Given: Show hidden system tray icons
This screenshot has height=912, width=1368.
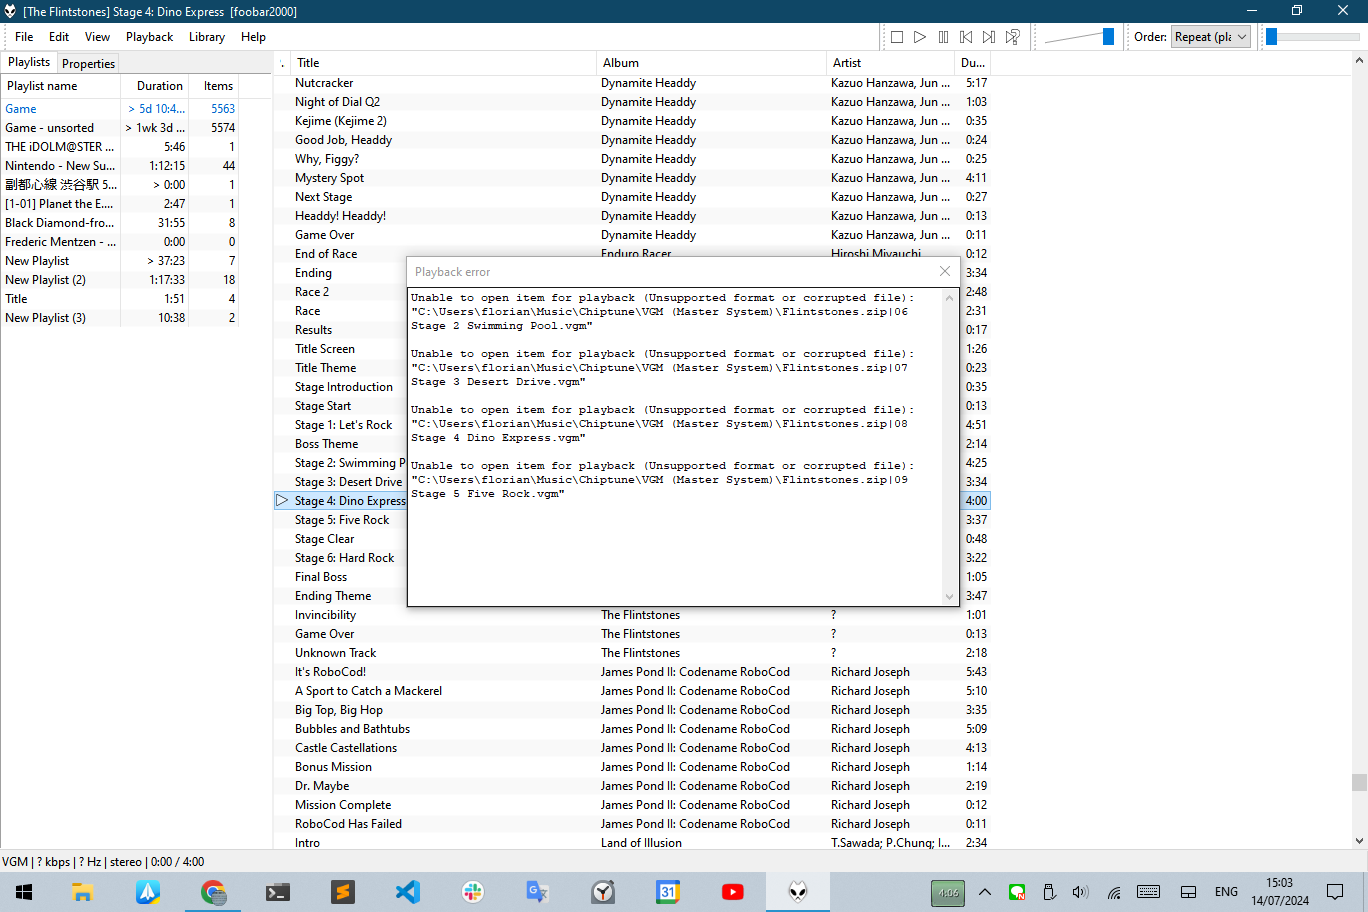Looking at the screenshot, I should click(985, 892).
